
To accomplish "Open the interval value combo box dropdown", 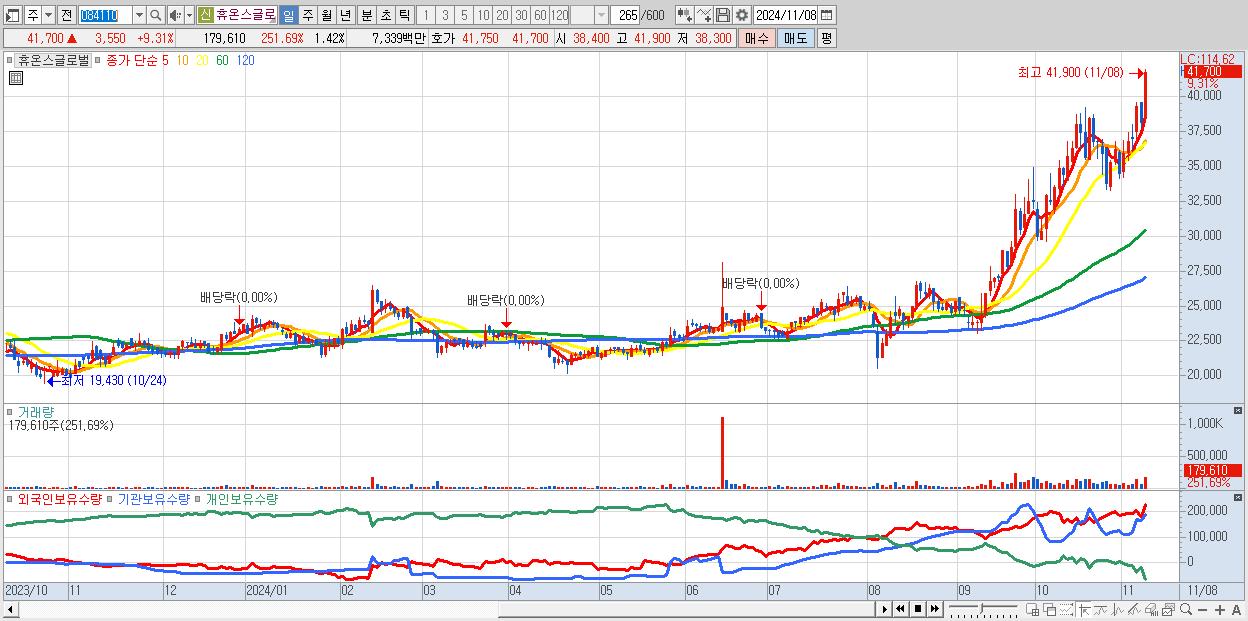I will click(601, 15).
